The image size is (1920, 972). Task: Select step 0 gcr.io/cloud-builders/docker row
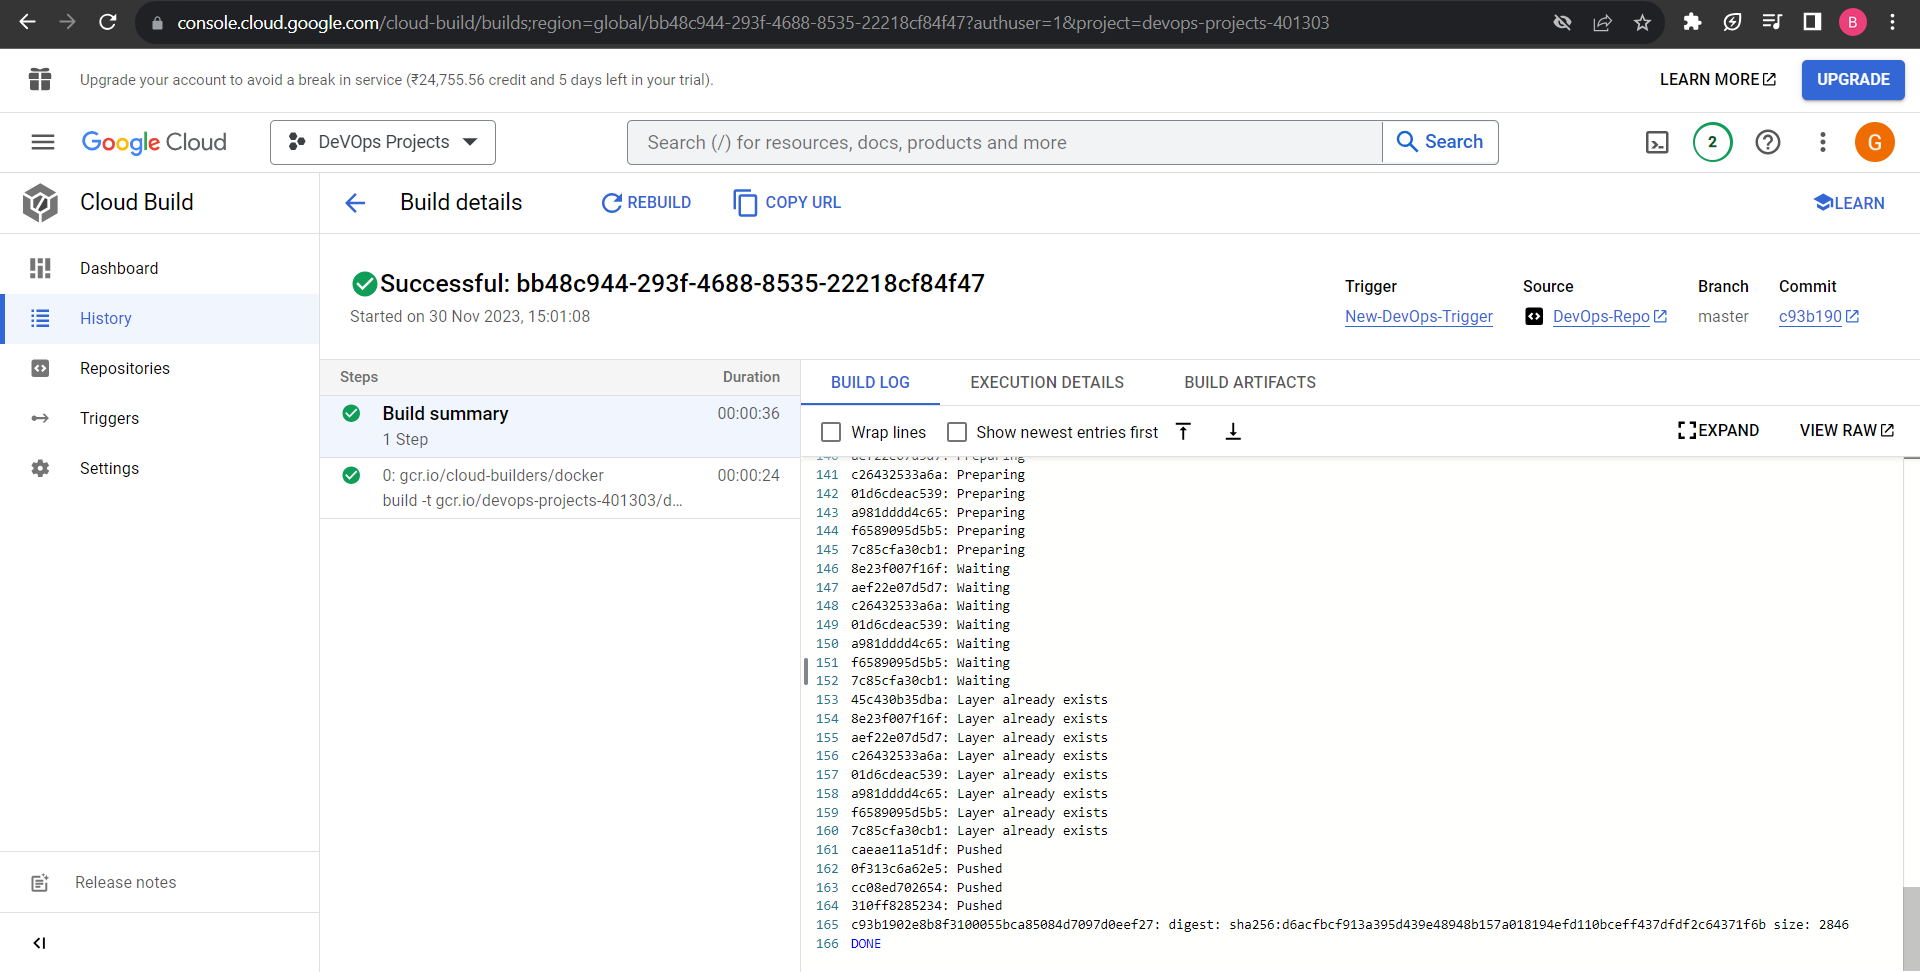[560, 488]
